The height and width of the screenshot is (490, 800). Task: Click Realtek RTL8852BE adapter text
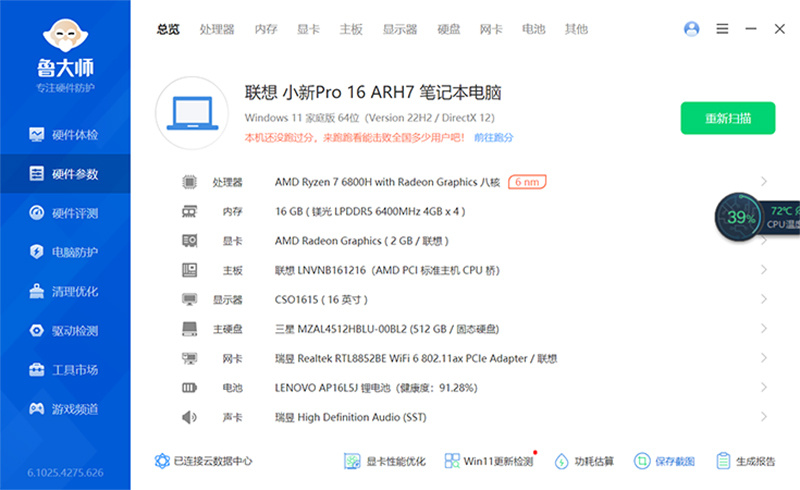pyautogui.click(x=416, y=358)
